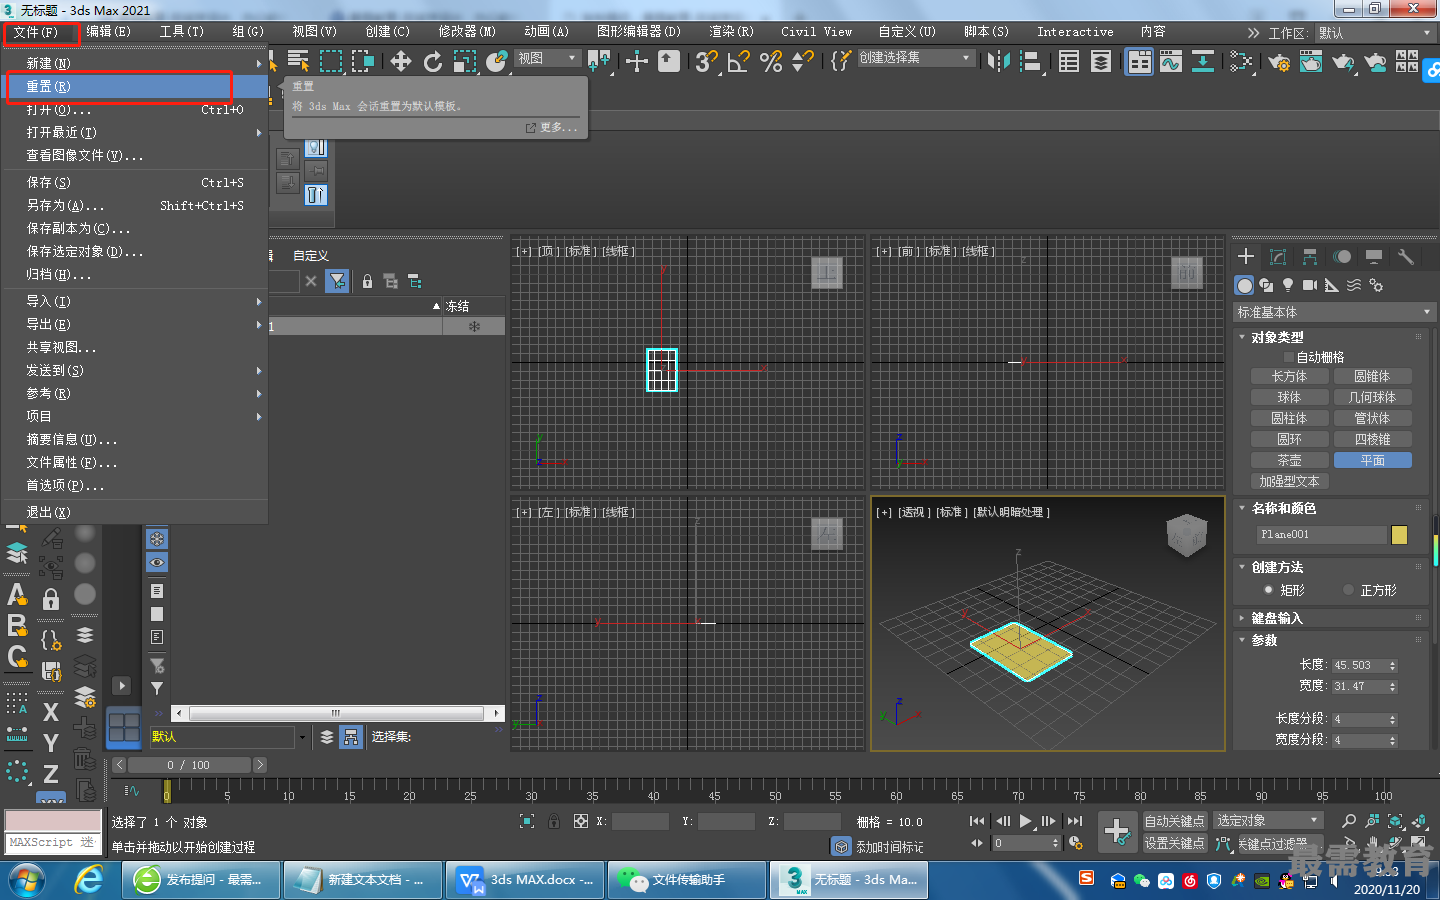This screenshot has width=1440, height=900.
Task: Open the 渲染(R) menu
Action: [731, 32]
